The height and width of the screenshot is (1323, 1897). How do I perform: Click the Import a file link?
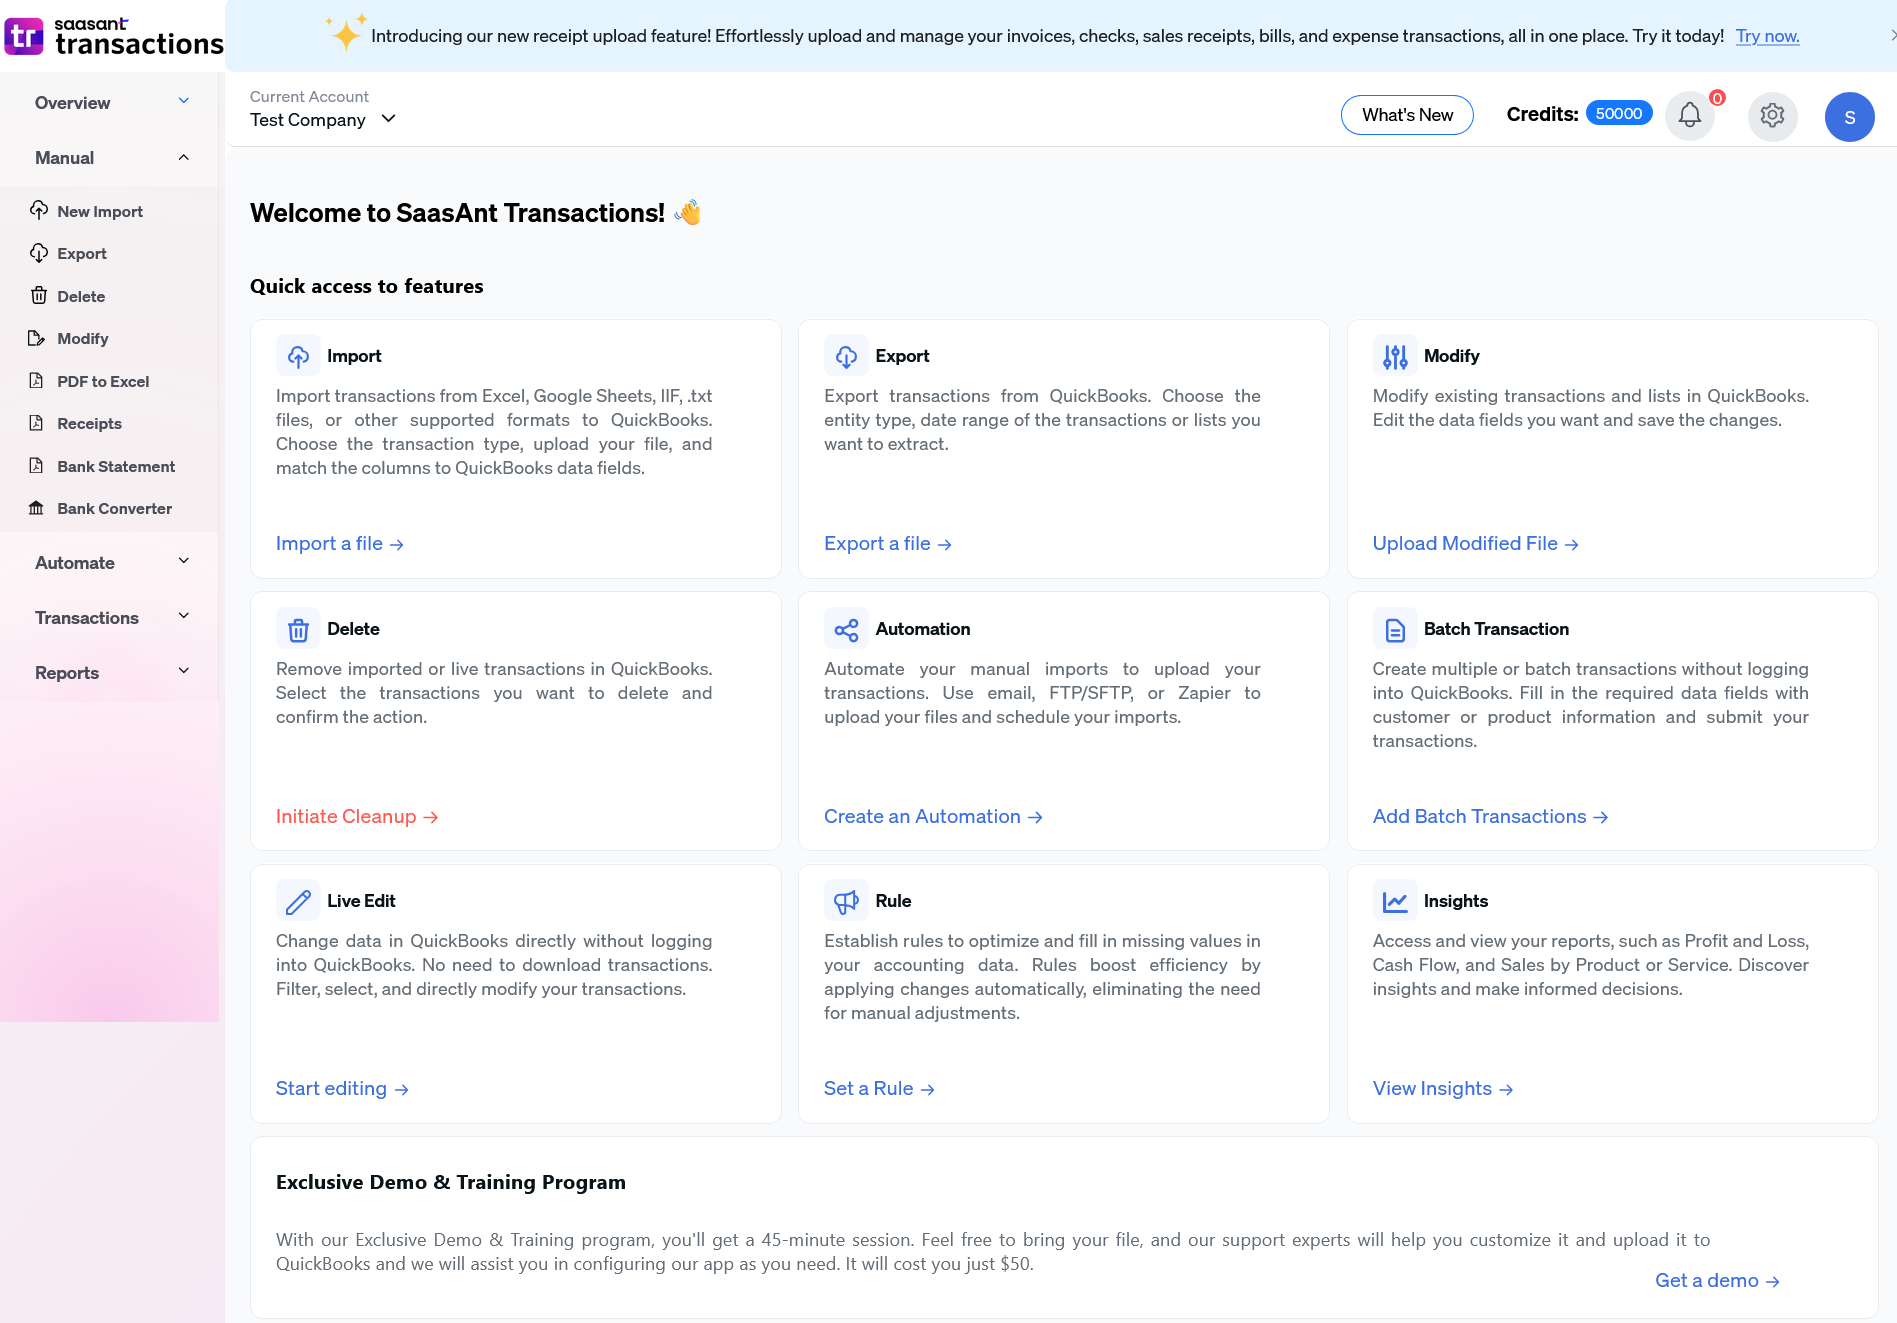(x=340, y=543)
